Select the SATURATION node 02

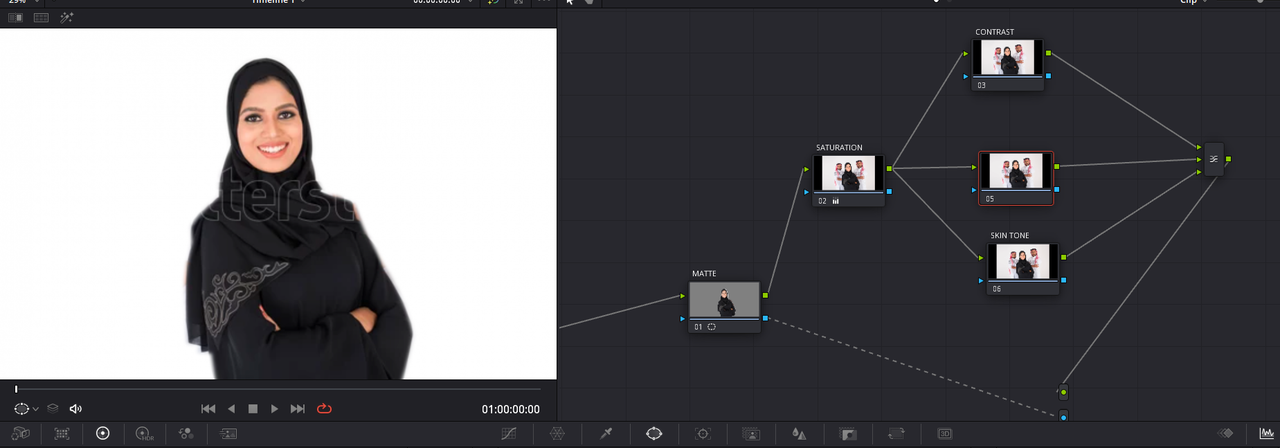[x=849, y=180]
